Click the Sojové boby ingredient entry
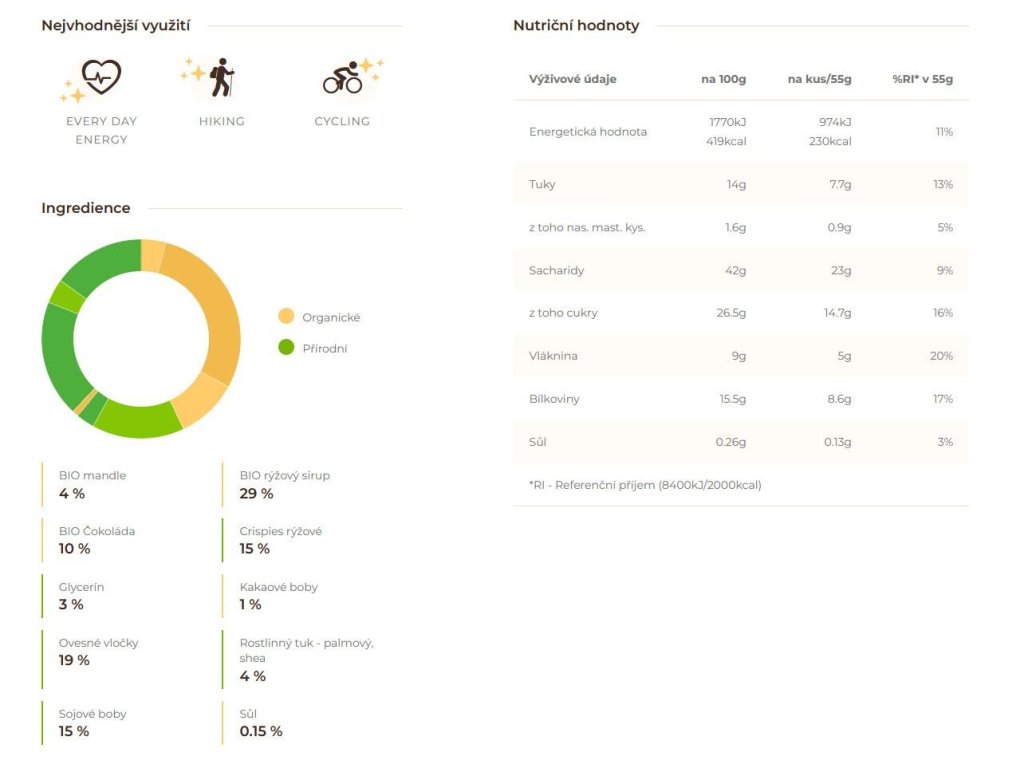 coord(92,723)
